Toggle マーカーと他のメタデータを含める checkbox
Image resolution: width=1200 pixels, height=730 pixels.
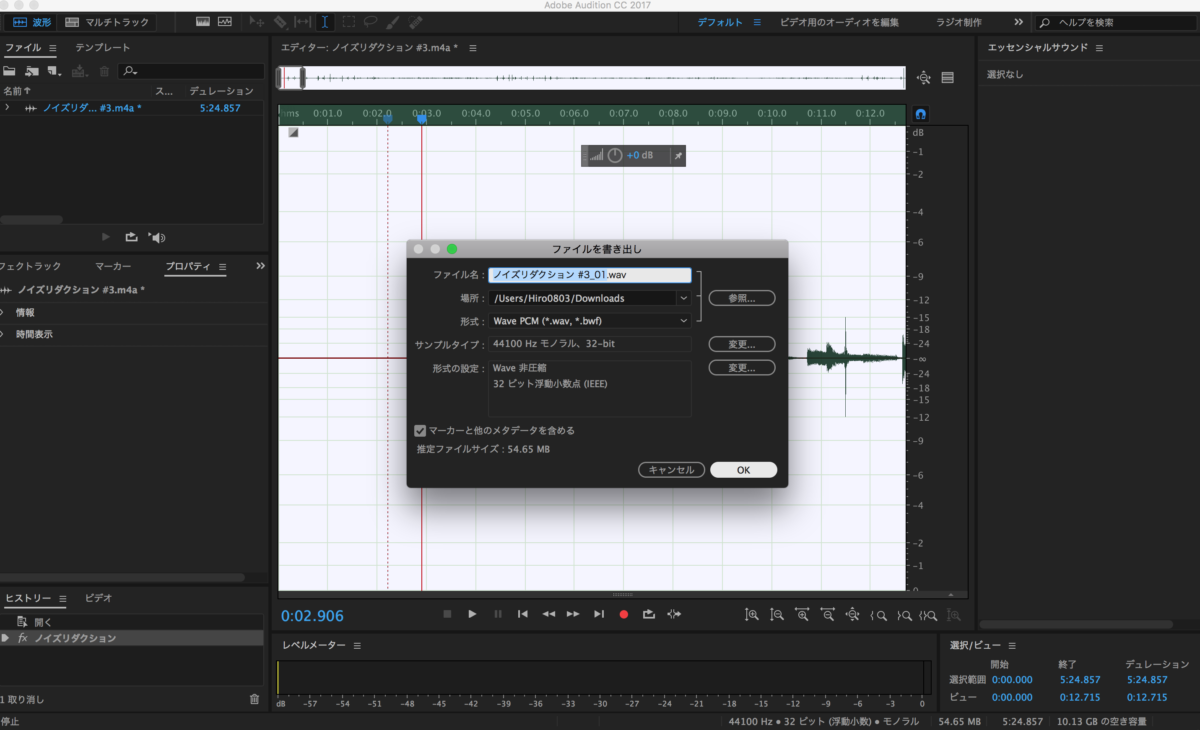421,430
